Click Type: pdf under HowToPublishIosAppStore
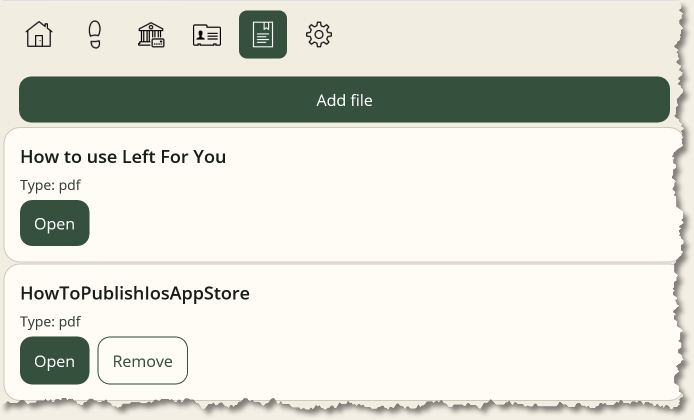 (50, 322)
